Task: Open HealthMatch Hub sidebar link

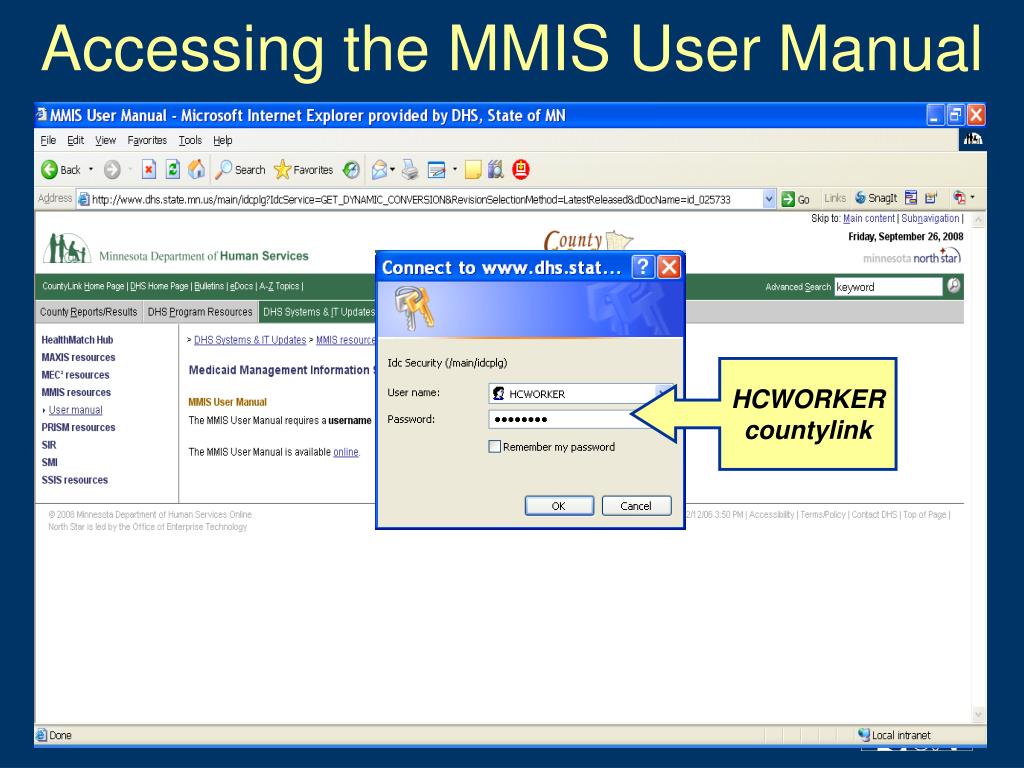Action: pos(77,340)
